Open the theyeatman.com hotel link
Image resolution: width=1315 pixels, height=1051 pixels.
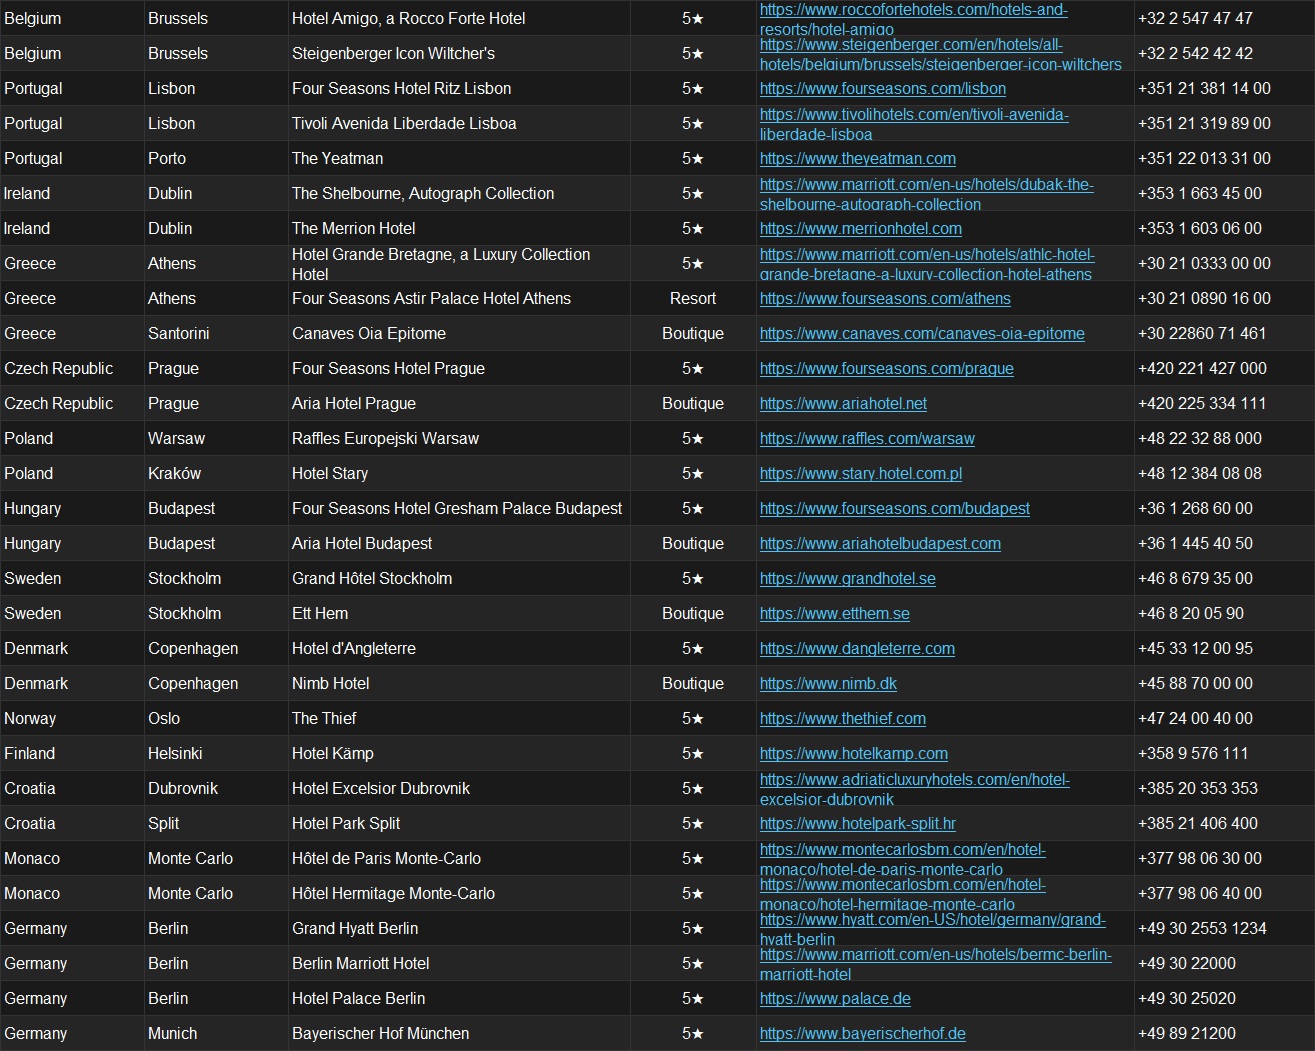point(858,158)
